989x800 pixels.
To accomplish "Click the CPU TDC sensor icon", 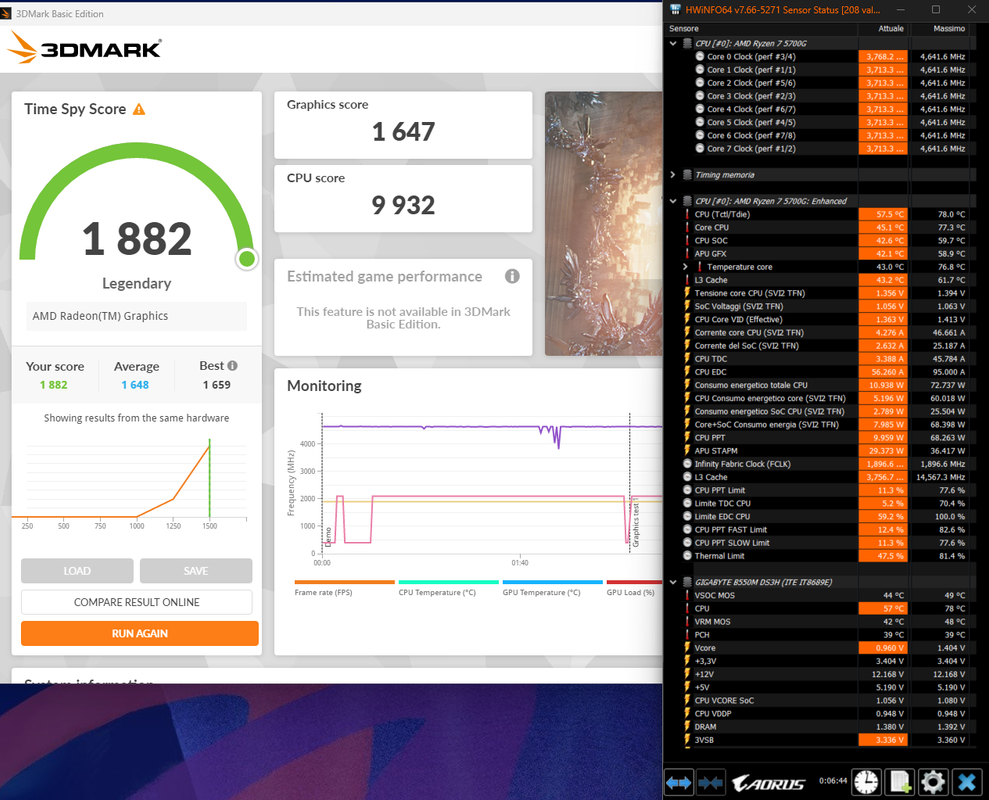I will pyautogui.click(x=688, y=358).
